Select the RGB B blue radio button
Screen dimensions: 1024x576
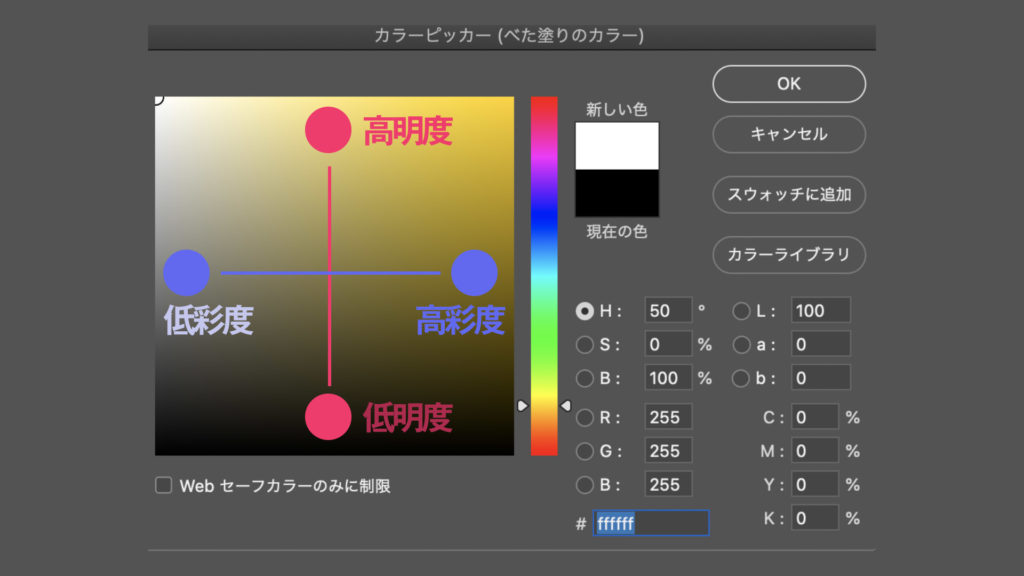tap(584, 485)
